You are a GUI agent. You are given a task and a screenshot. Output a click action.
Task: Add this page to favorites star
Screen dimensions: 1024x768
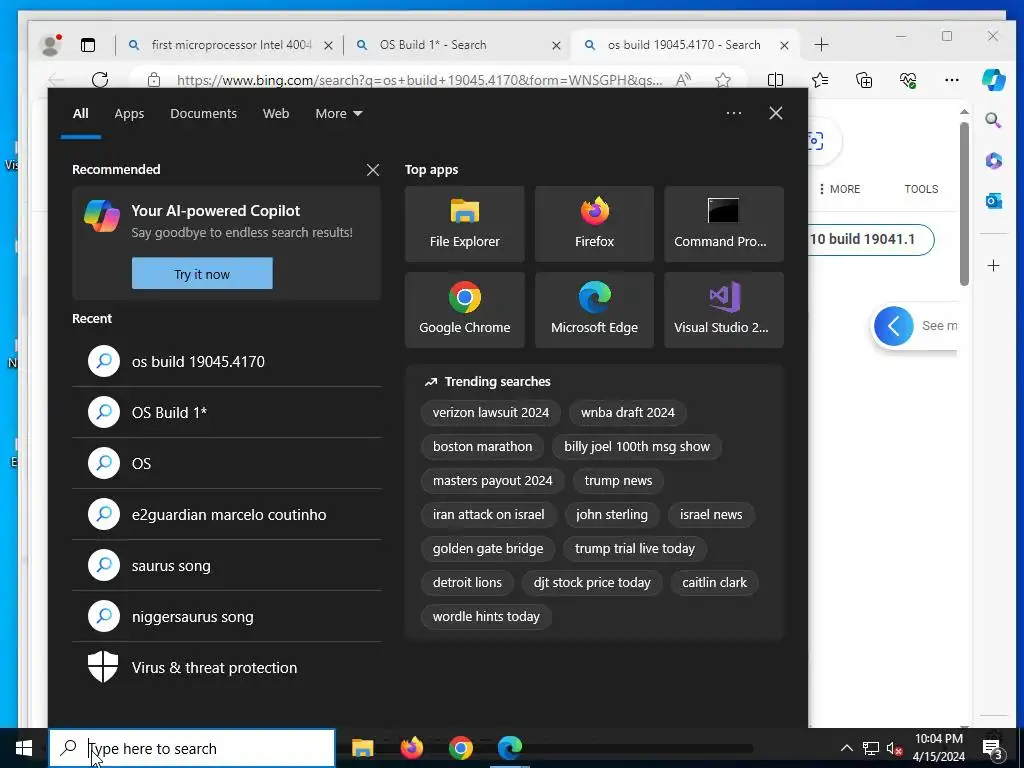coord(722,80)
